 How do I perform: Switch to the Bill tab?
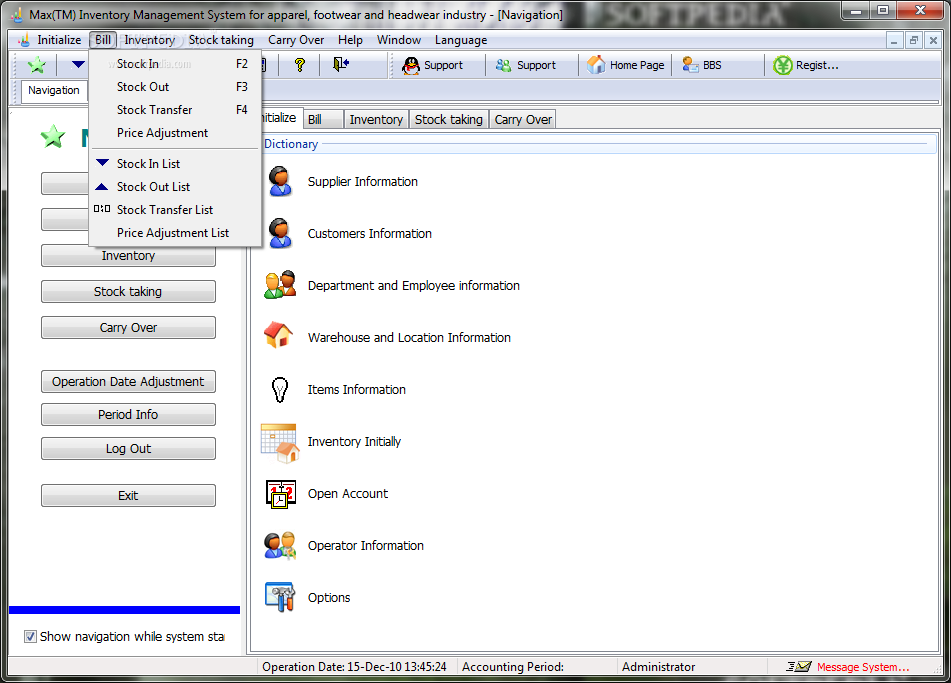pos(323,119)
